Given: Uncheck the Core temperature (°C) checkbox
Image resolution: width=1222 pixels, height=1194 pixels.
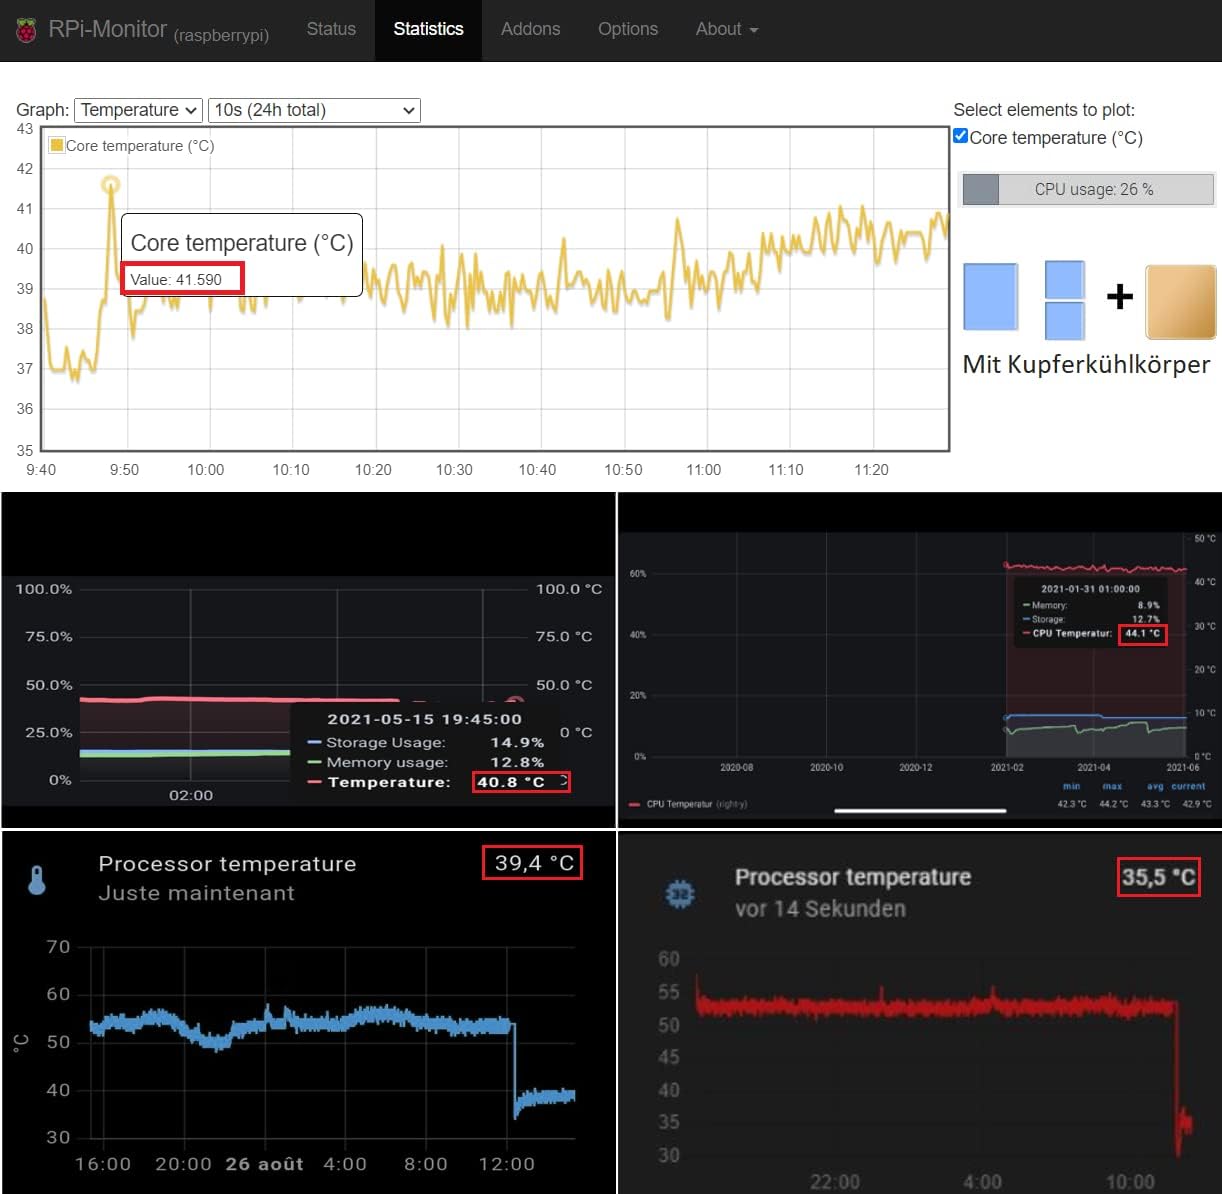Looking at the screenshot, I should (x=961, y=136).
